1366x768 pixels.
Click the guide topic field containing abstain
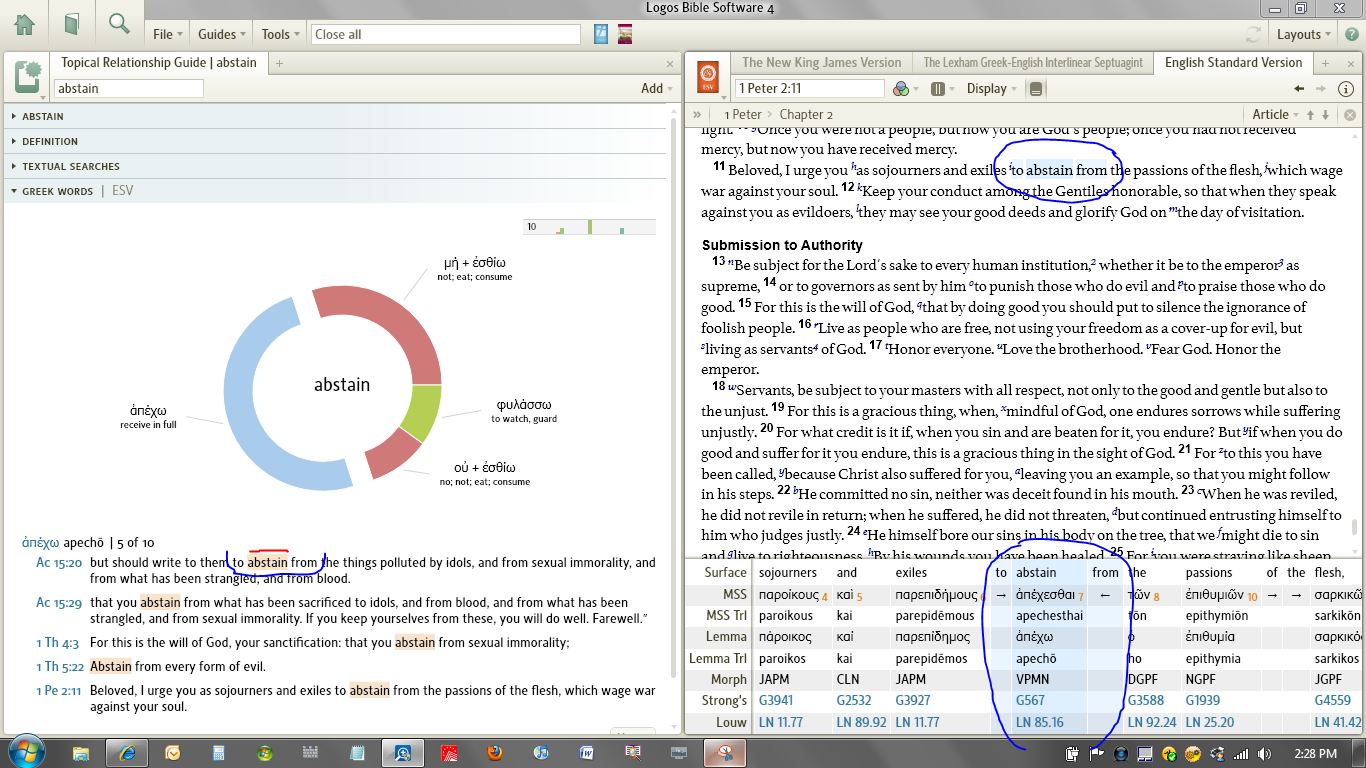pyautogui.click(x=128, y=88)
